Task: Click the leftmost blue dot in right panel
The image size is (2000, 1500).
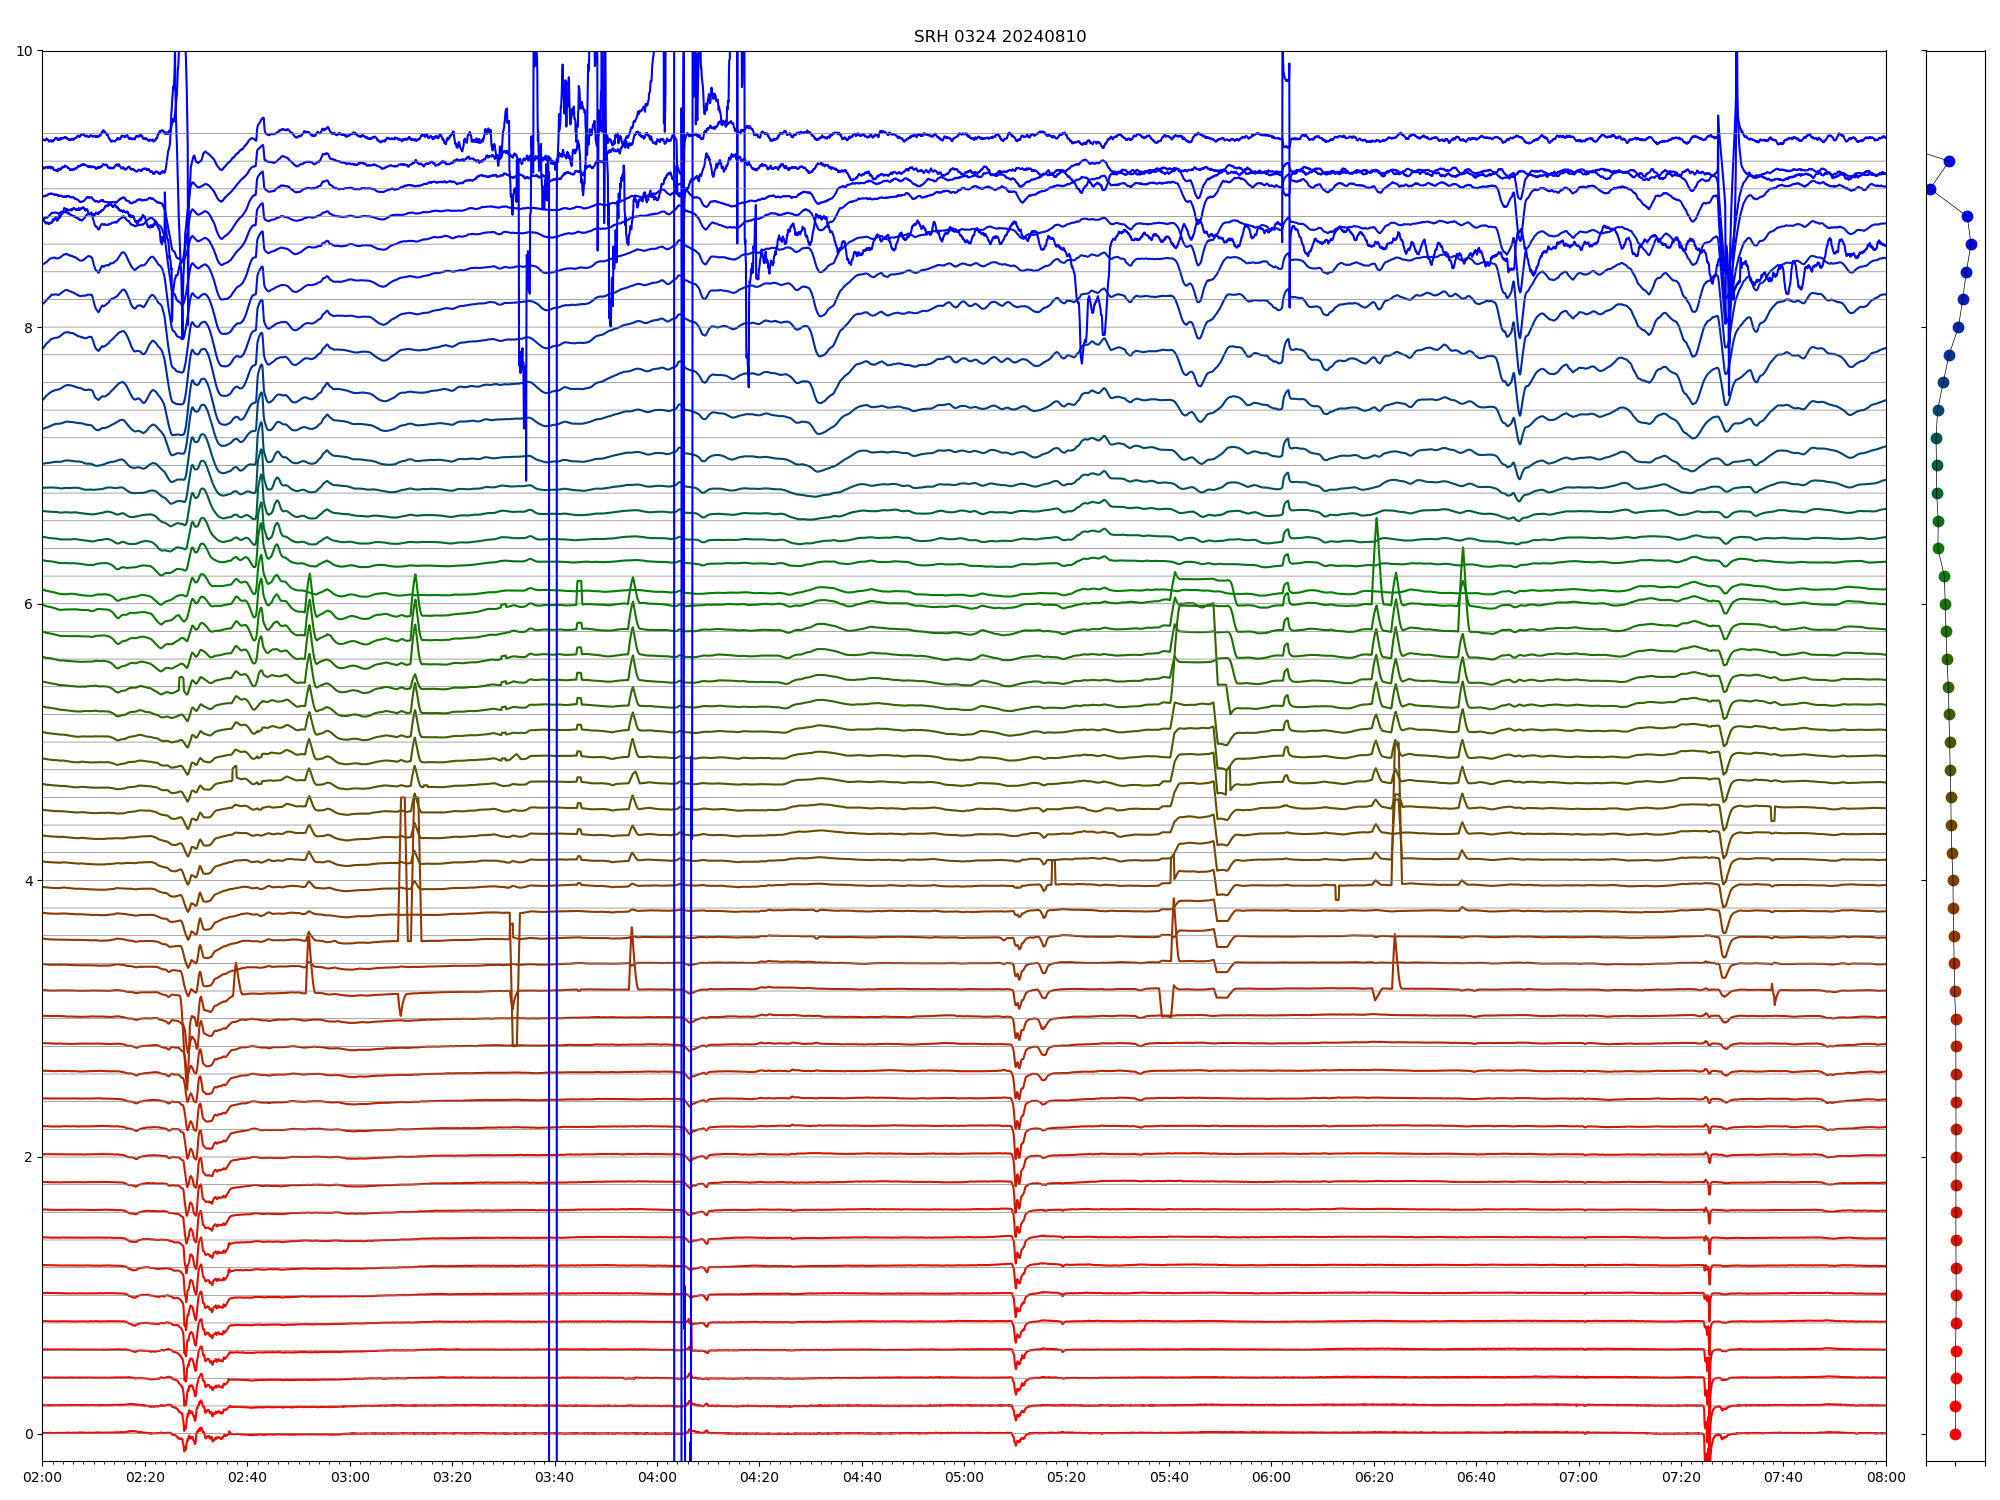Action: 1930,189
